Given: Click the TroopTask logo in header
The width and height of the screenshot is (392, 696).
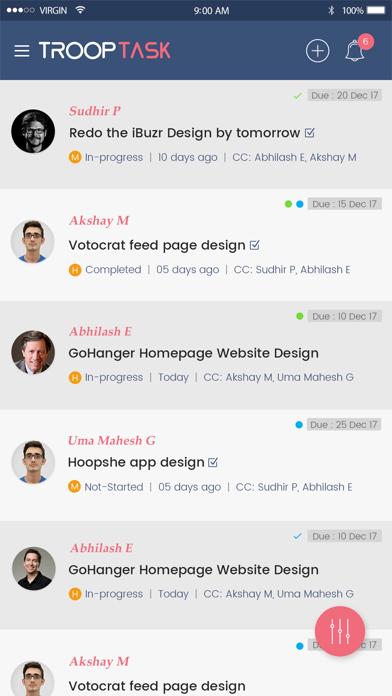Looking at the screenshot, I should click(105, 50).
